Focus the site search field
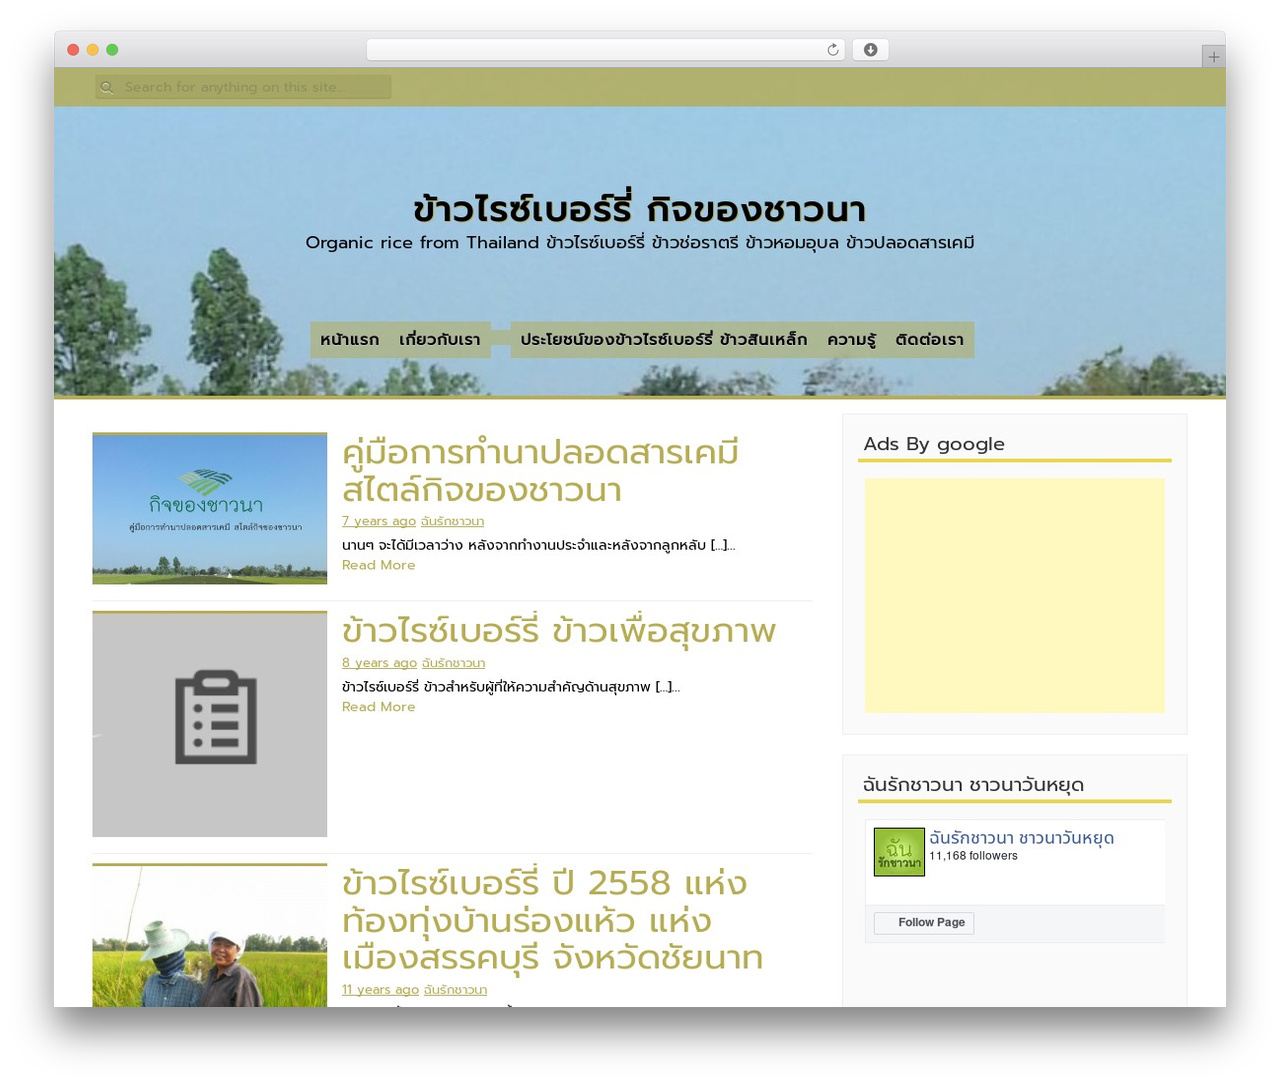 [243, 88]
